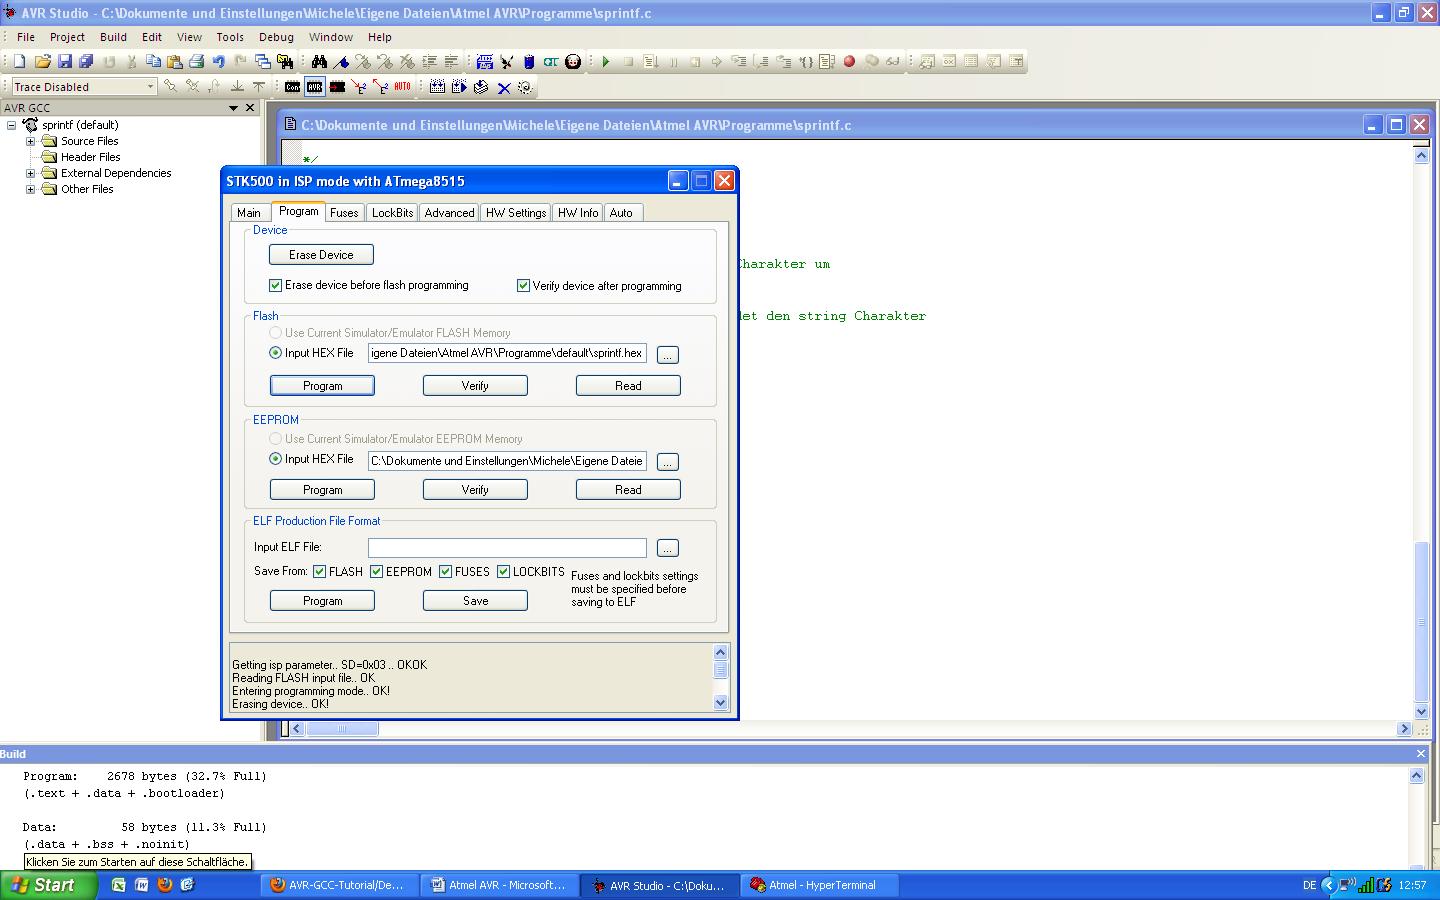
Task: Browse for Input ELF file (...)
Action: (x=668, y=548)
